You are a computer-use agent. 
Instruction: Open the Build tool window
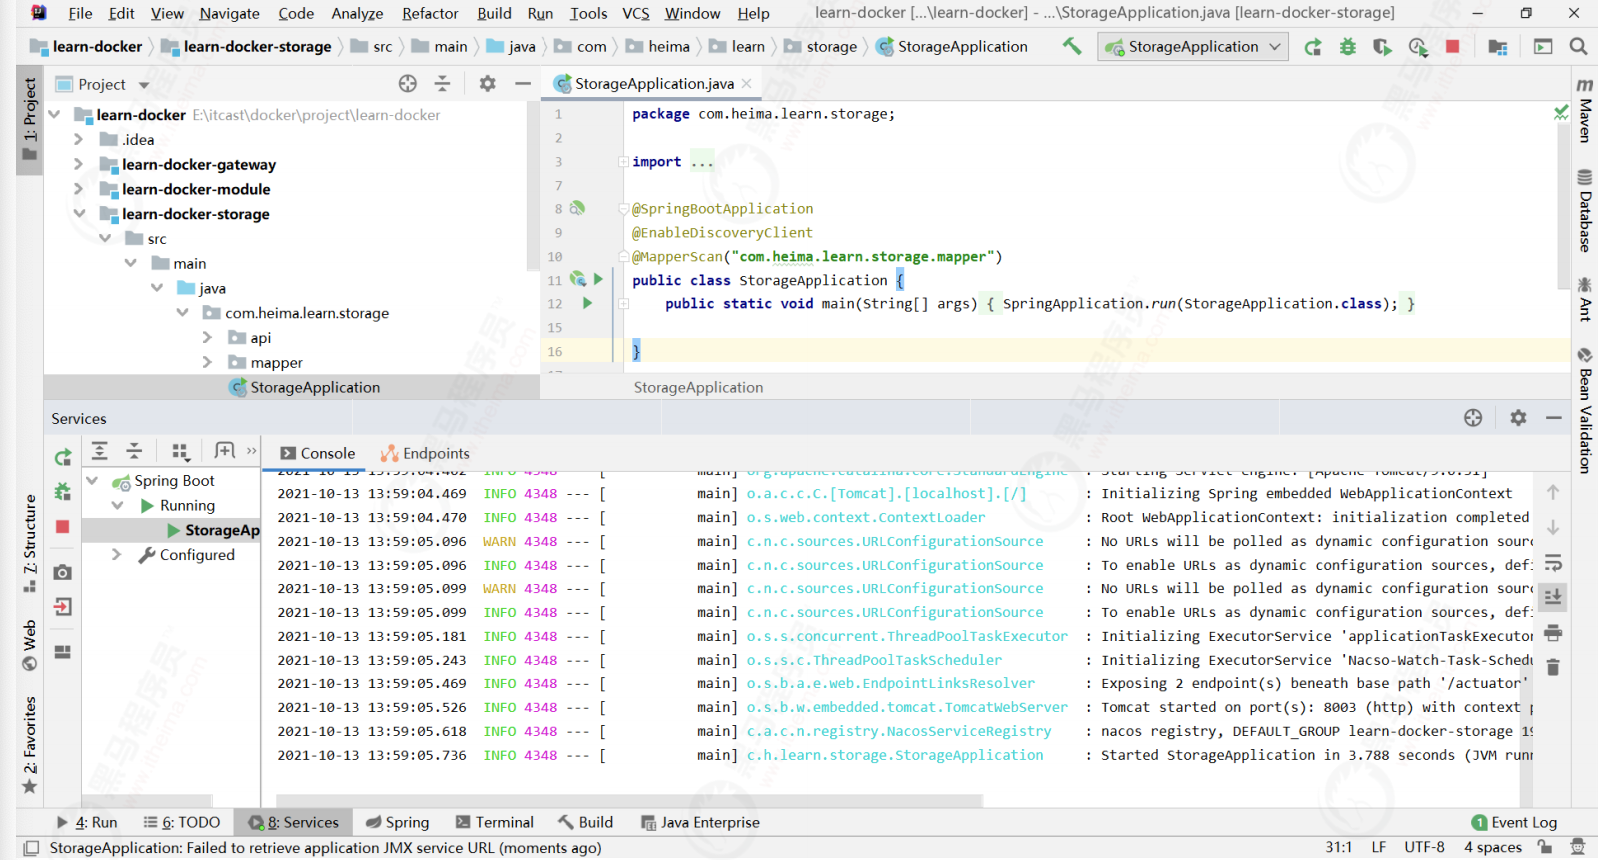pos(586,822)
